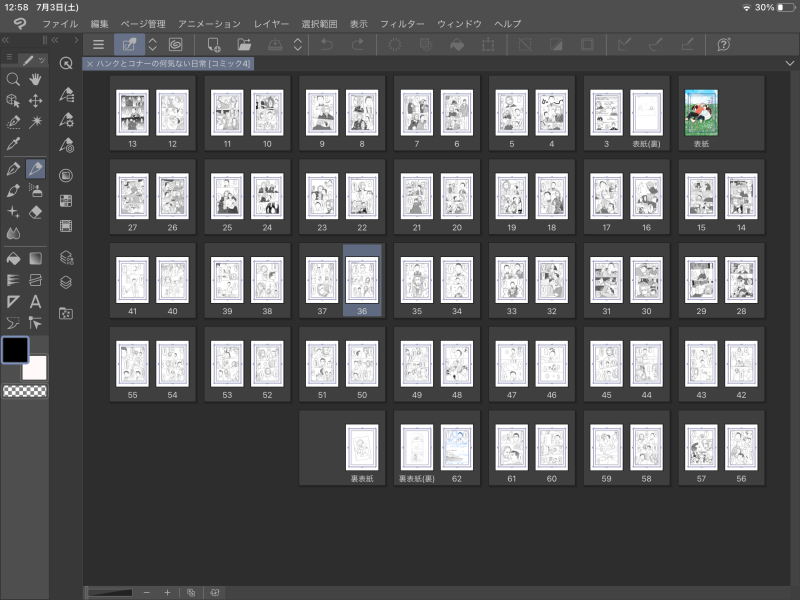Expand the arrows beside Clip Studio button
Image resolution: width=800 pixels, height=600 pixels.
coord(153,45)
